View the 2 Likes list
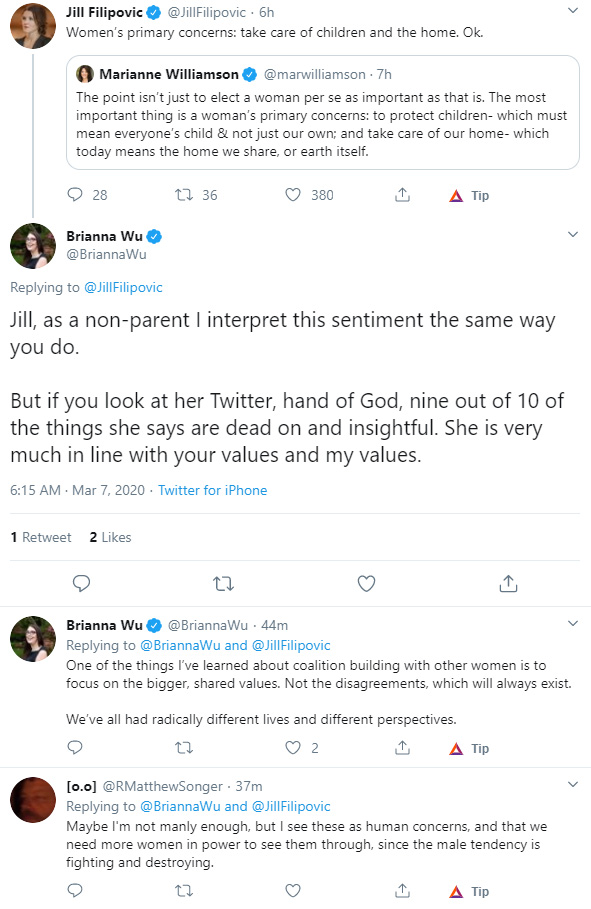This screenshot has width=591, height=909. [110, 537]
